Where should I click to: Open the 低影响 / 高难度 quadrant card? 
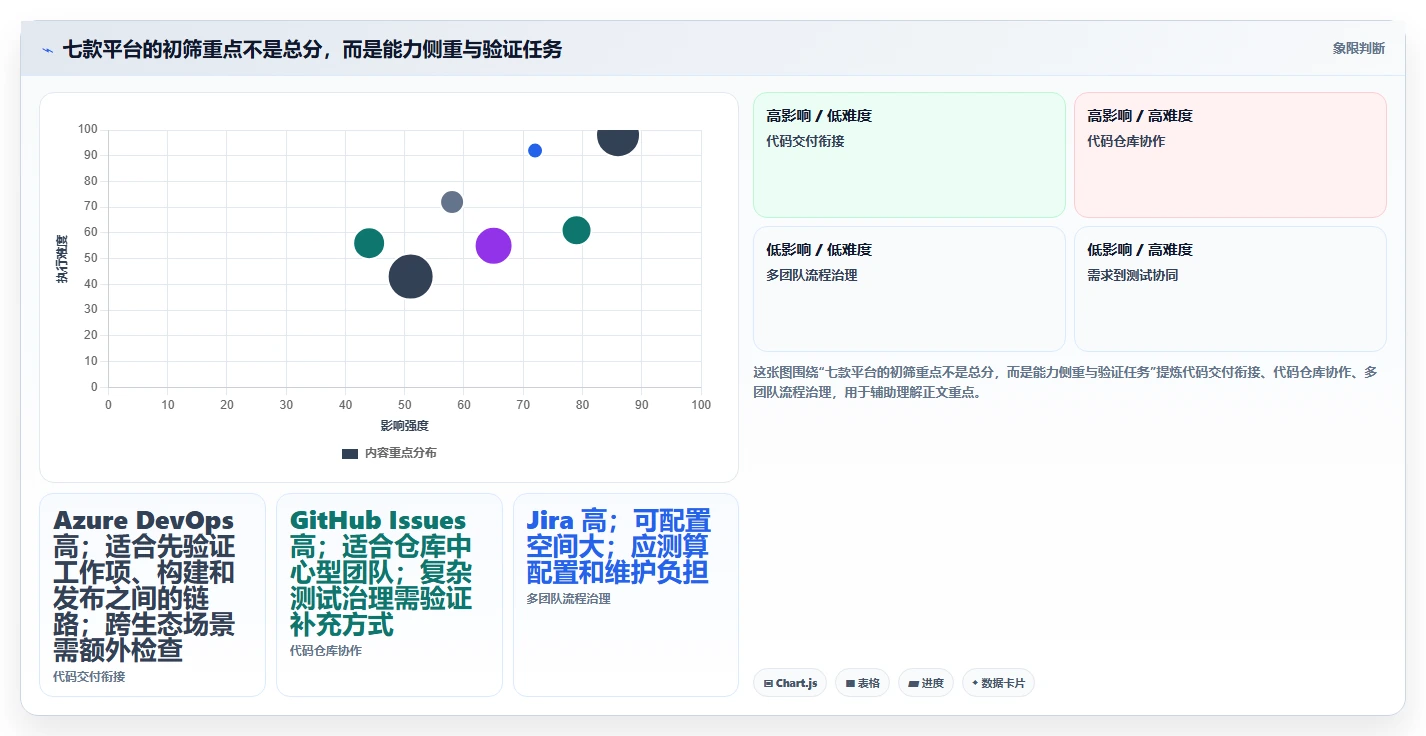1230,289
